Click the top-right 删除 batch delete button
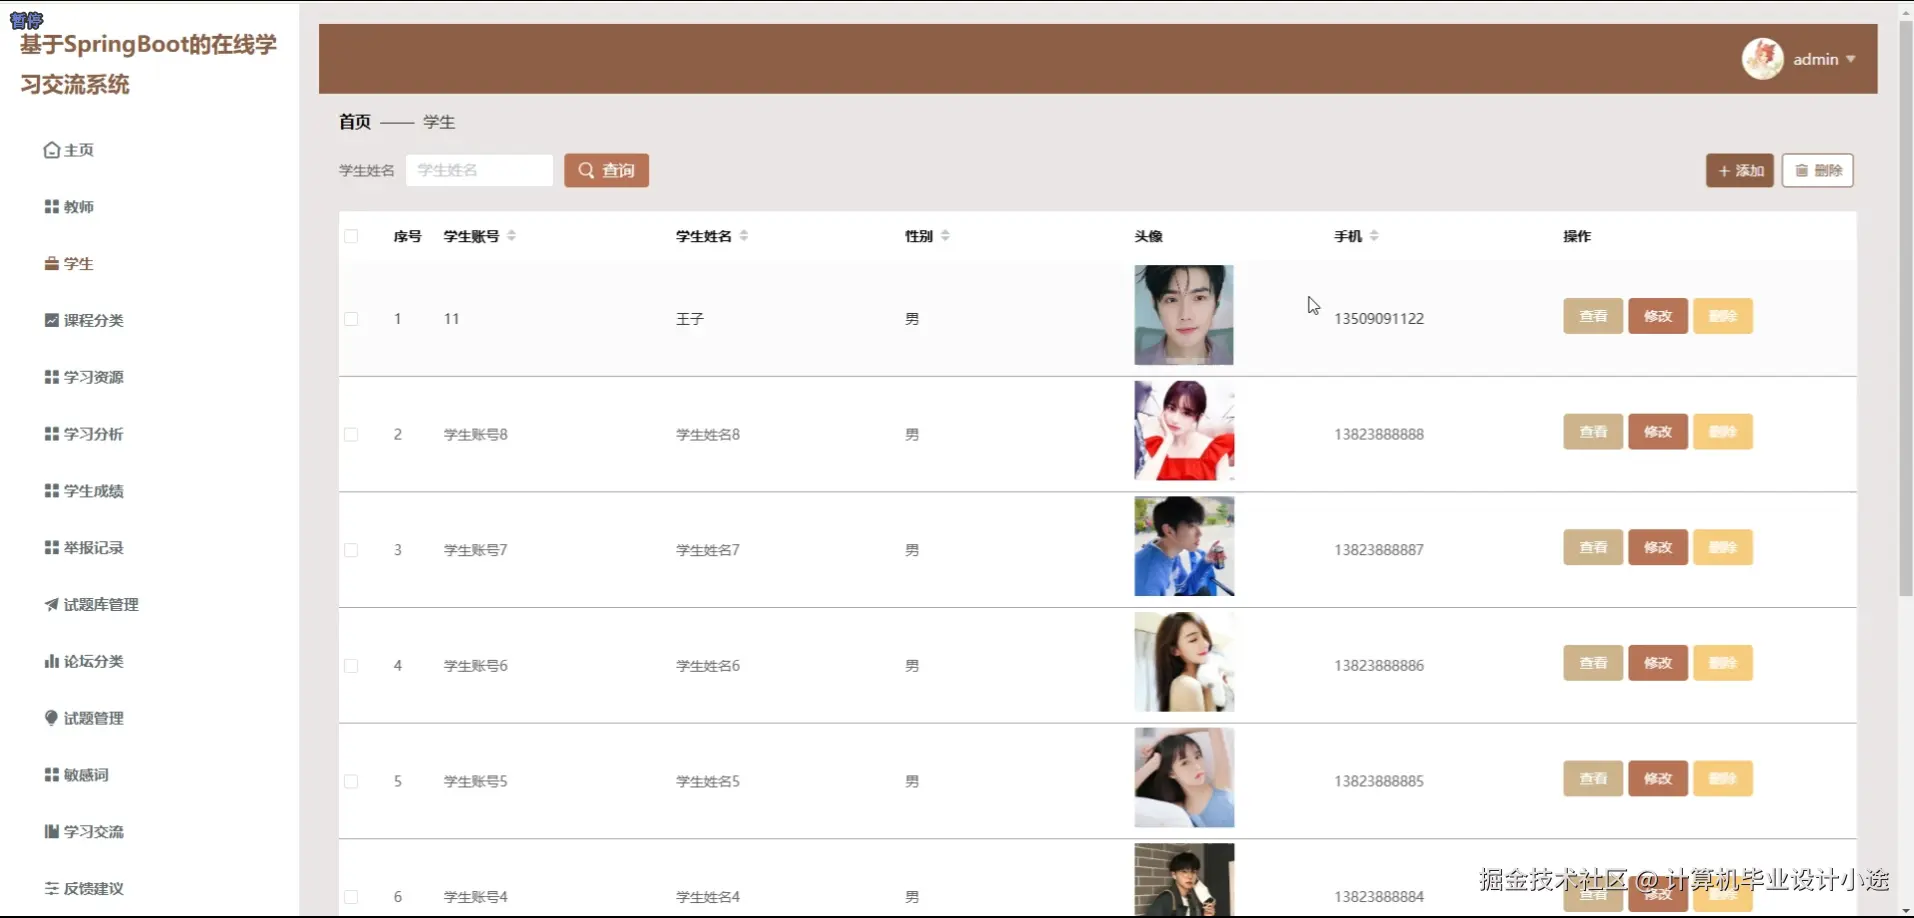The width and height of the screenshot is (1914, 918). (1818, 171)
